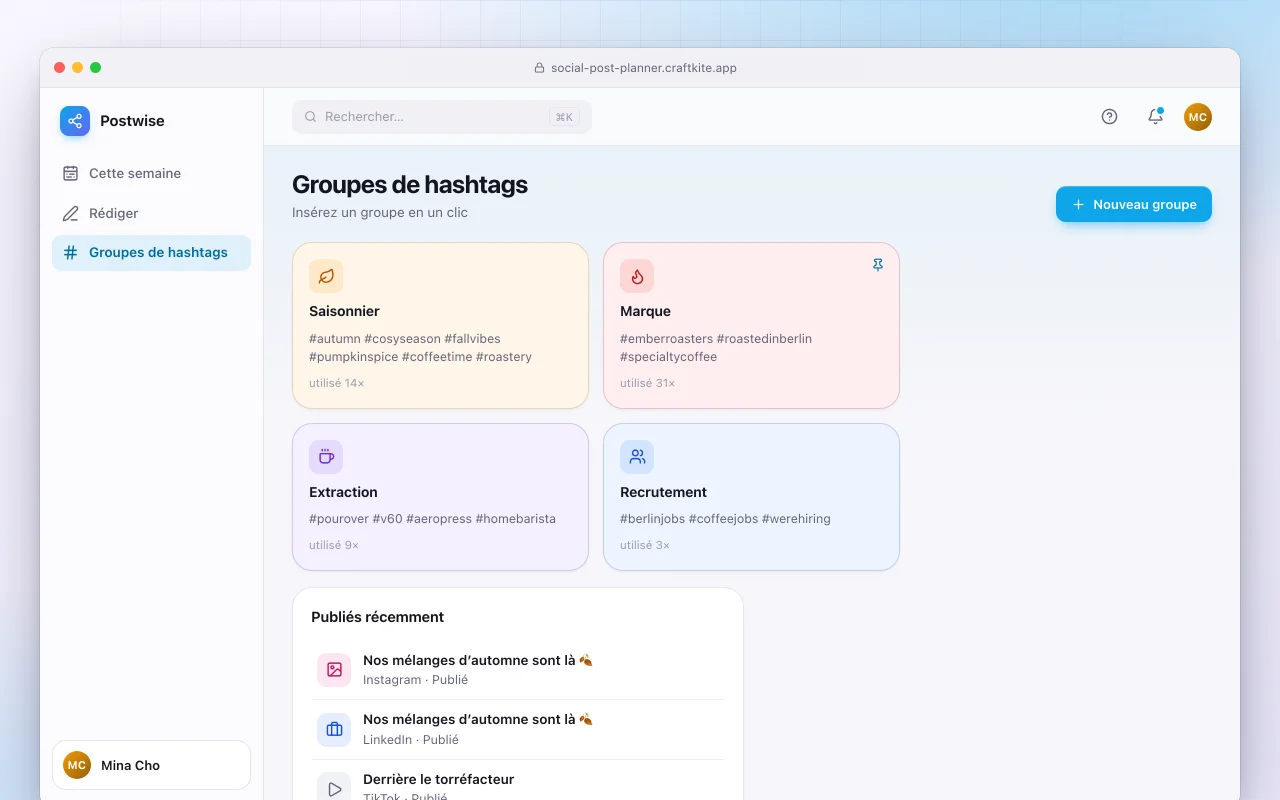Click the people icon on Recrutement card
Screen dimensions: 1280x800
point(637,457)
